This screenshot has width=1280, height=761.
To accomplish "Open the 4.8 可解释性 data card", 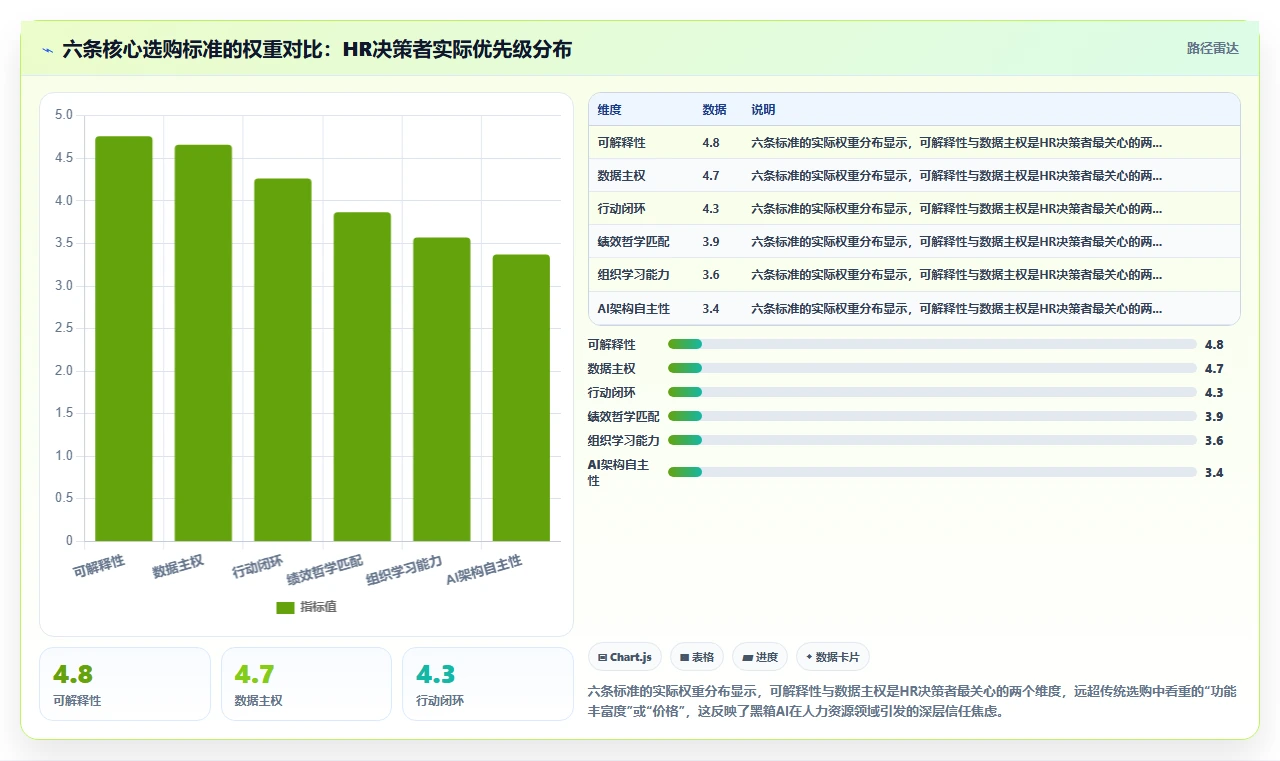I will tap(125, 684).
